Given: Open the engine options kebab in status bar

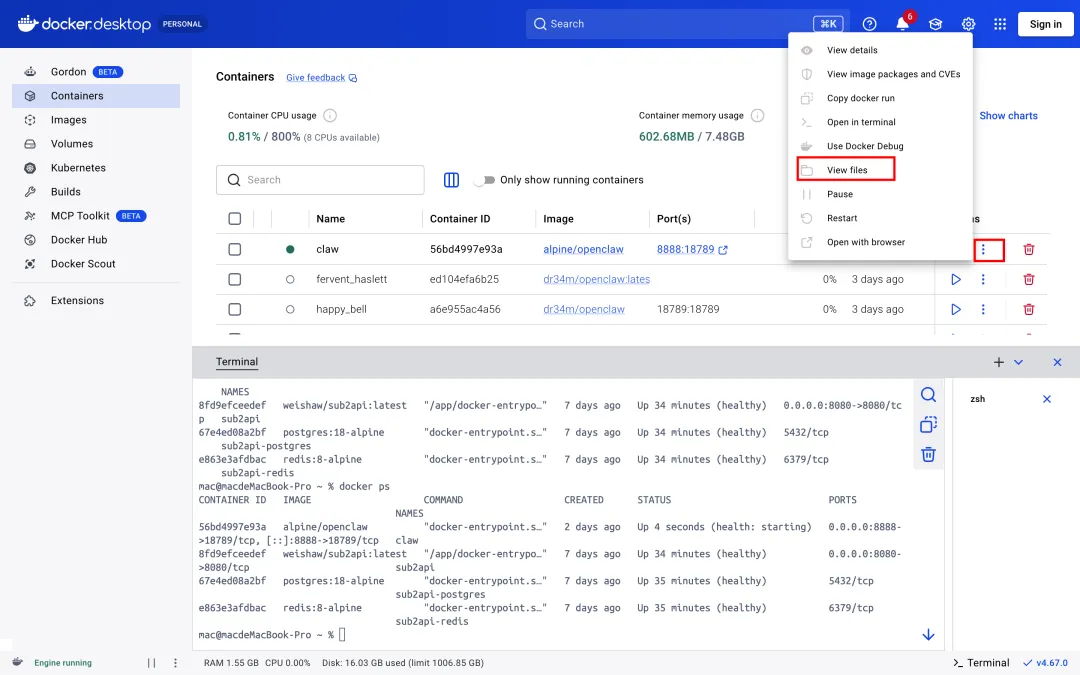Looking at the screenshot, I should [175, 663].
